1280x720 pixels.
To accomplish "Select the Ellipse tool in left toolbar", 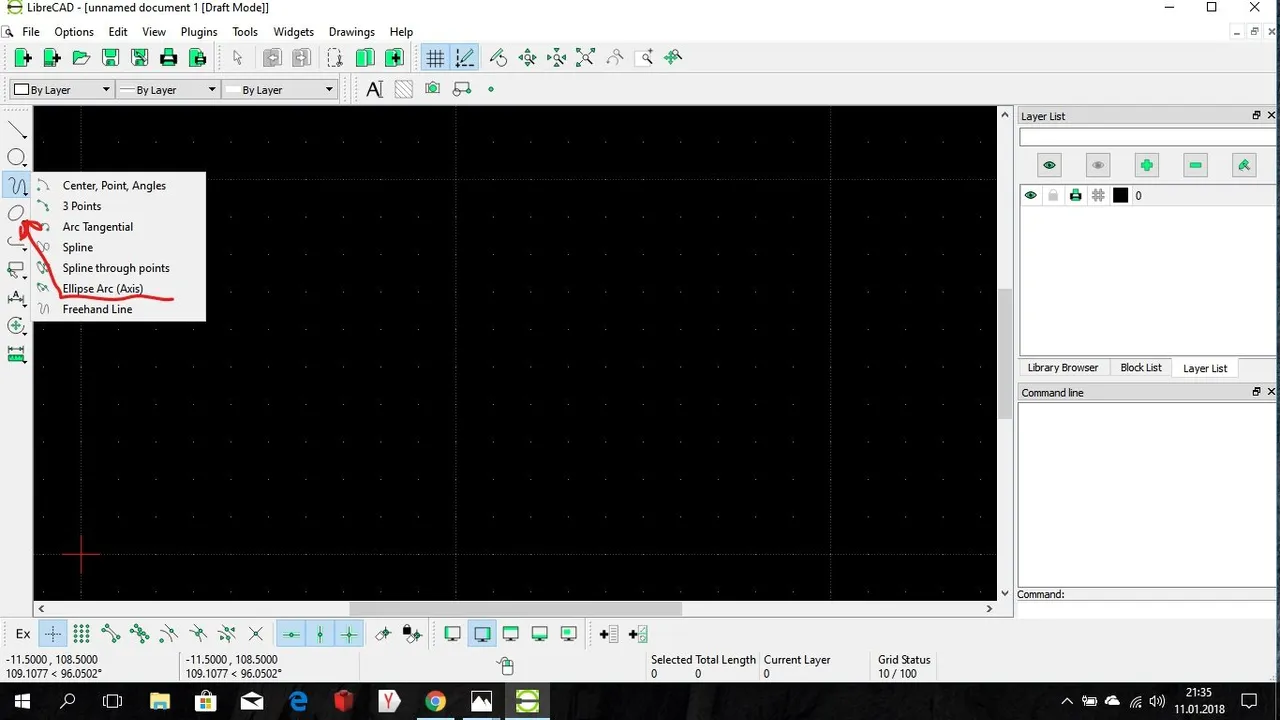I will 17,214.
